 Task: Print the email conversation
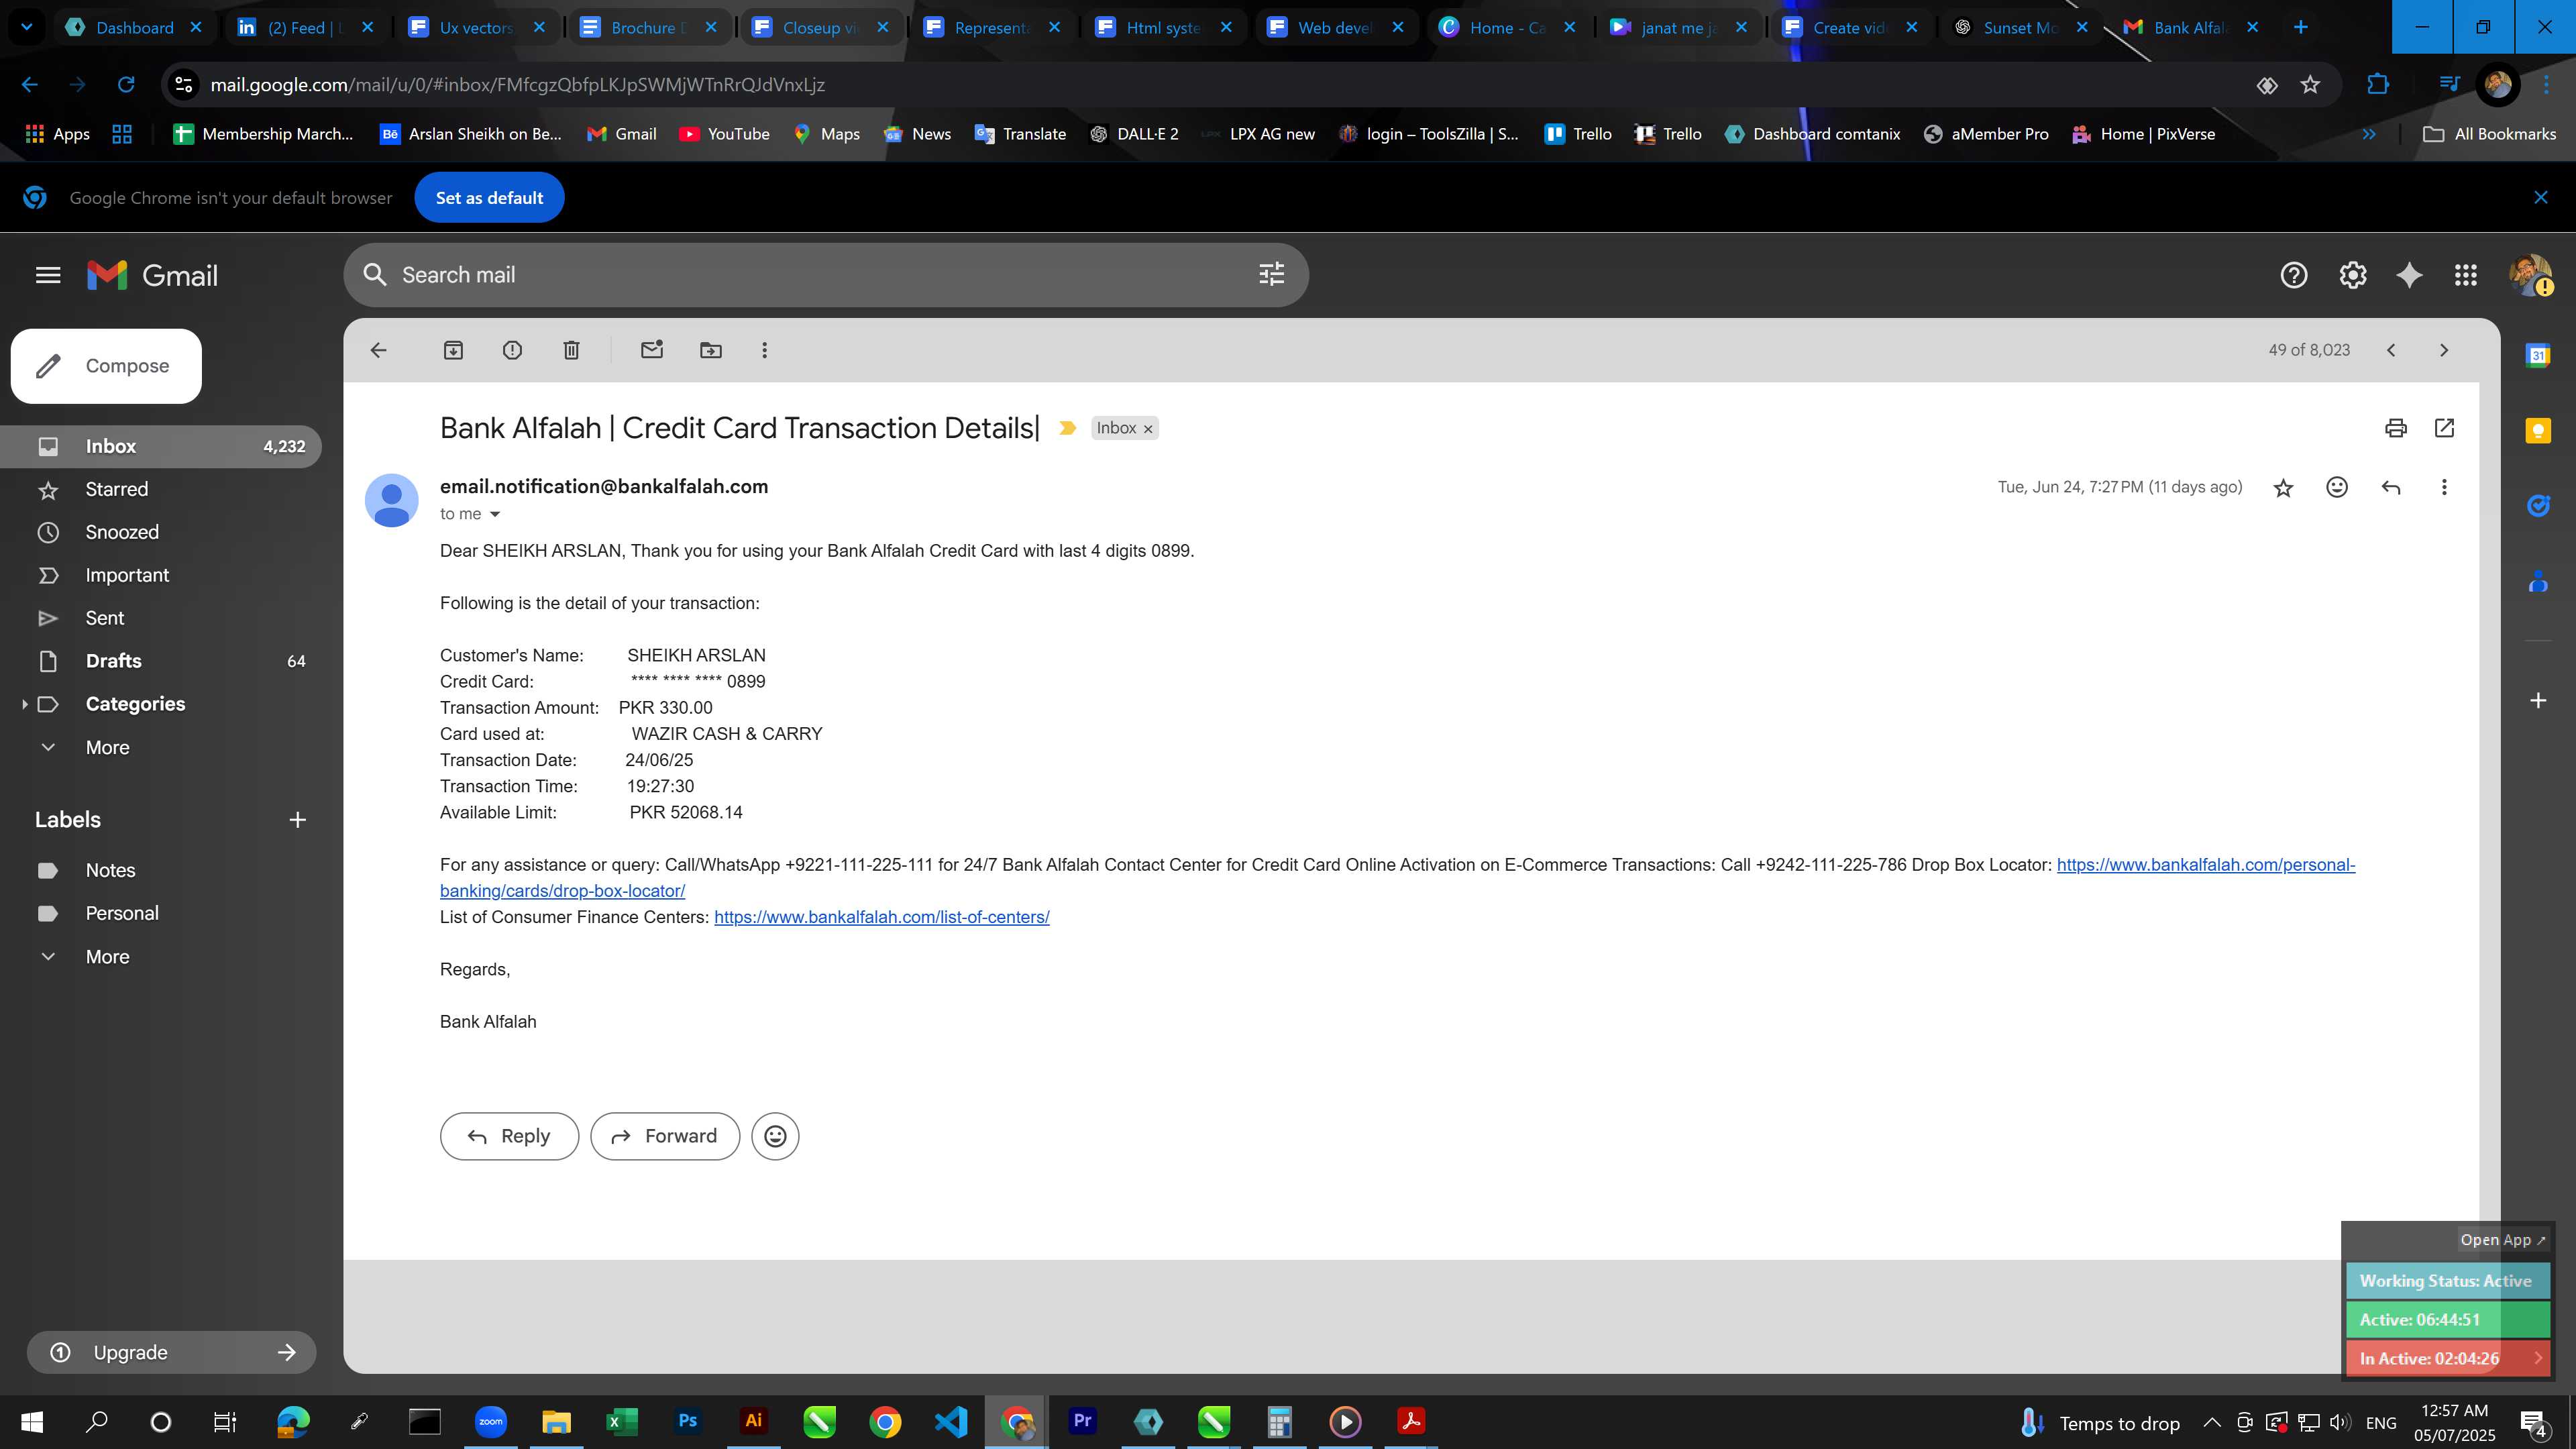point(2395,428)
